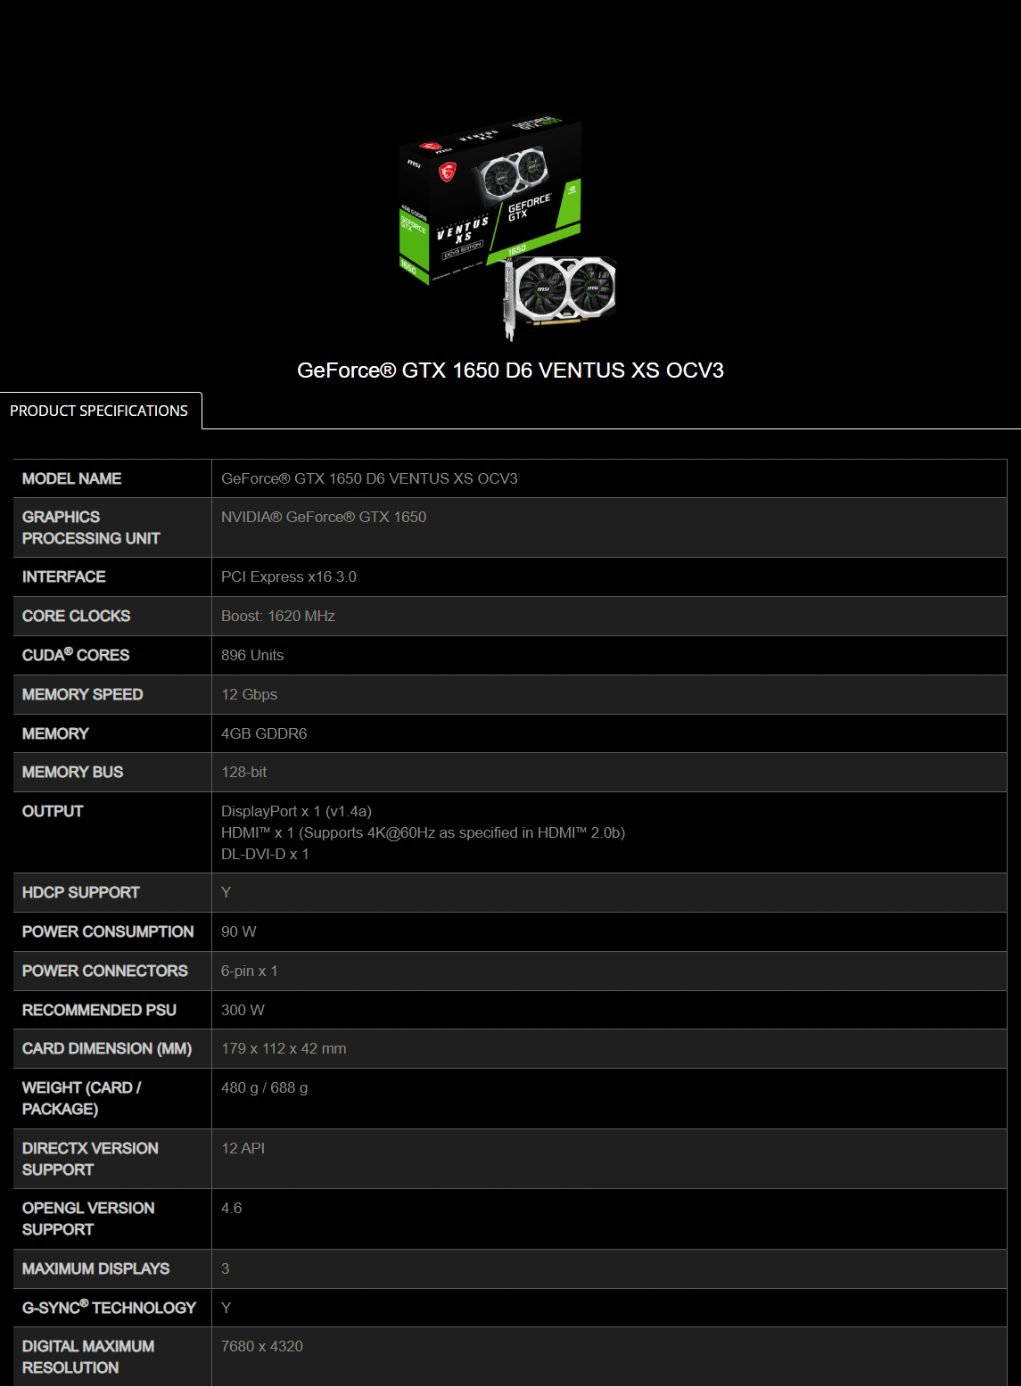Click the HDMI 4K@60Hz output line

(423, 833)
